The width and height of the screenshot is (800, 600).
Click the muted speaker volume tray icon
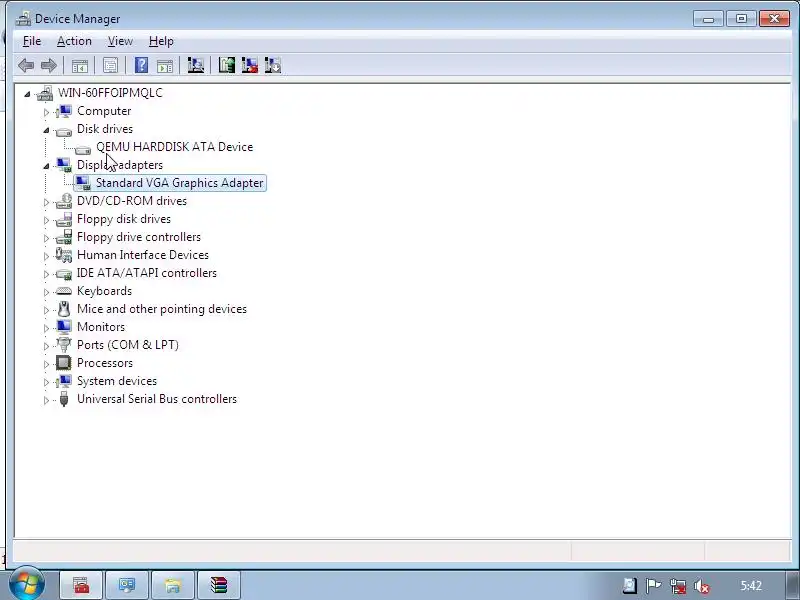[x=702, y=586]
